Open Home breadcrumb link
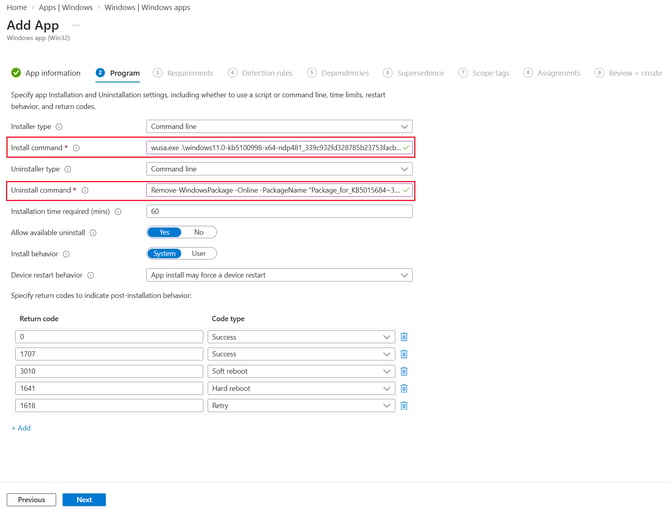This screenshot has height=513, width=670. (17, 8)
